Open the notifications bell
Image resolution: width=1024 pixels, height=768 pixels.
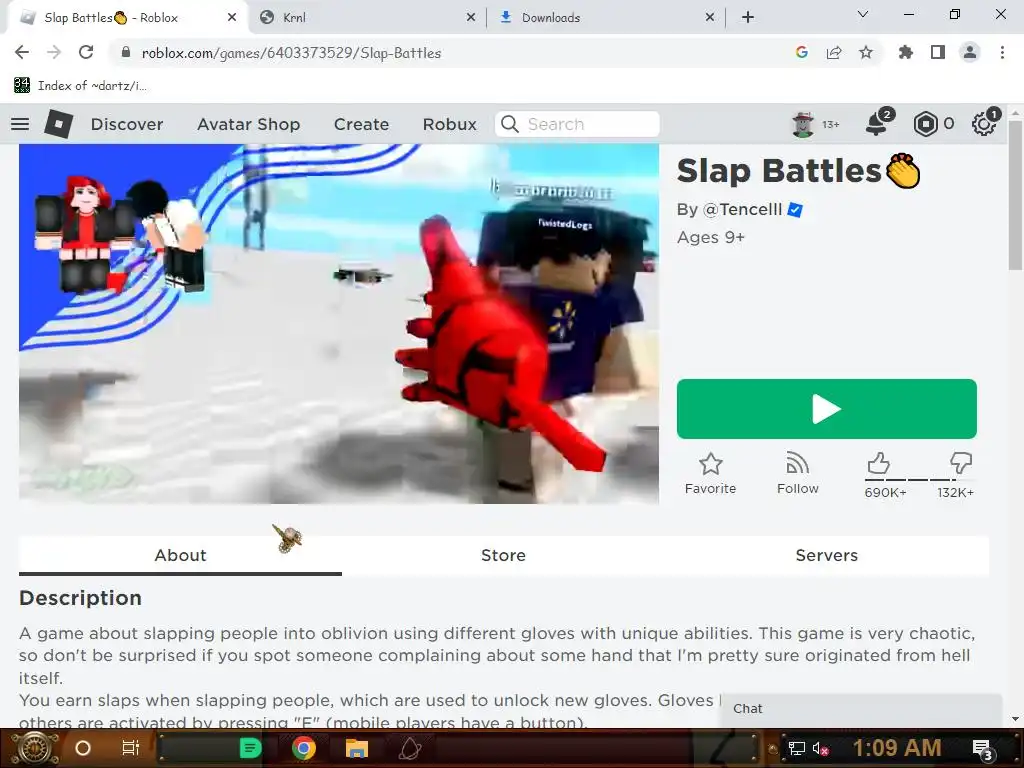point(876,124)
